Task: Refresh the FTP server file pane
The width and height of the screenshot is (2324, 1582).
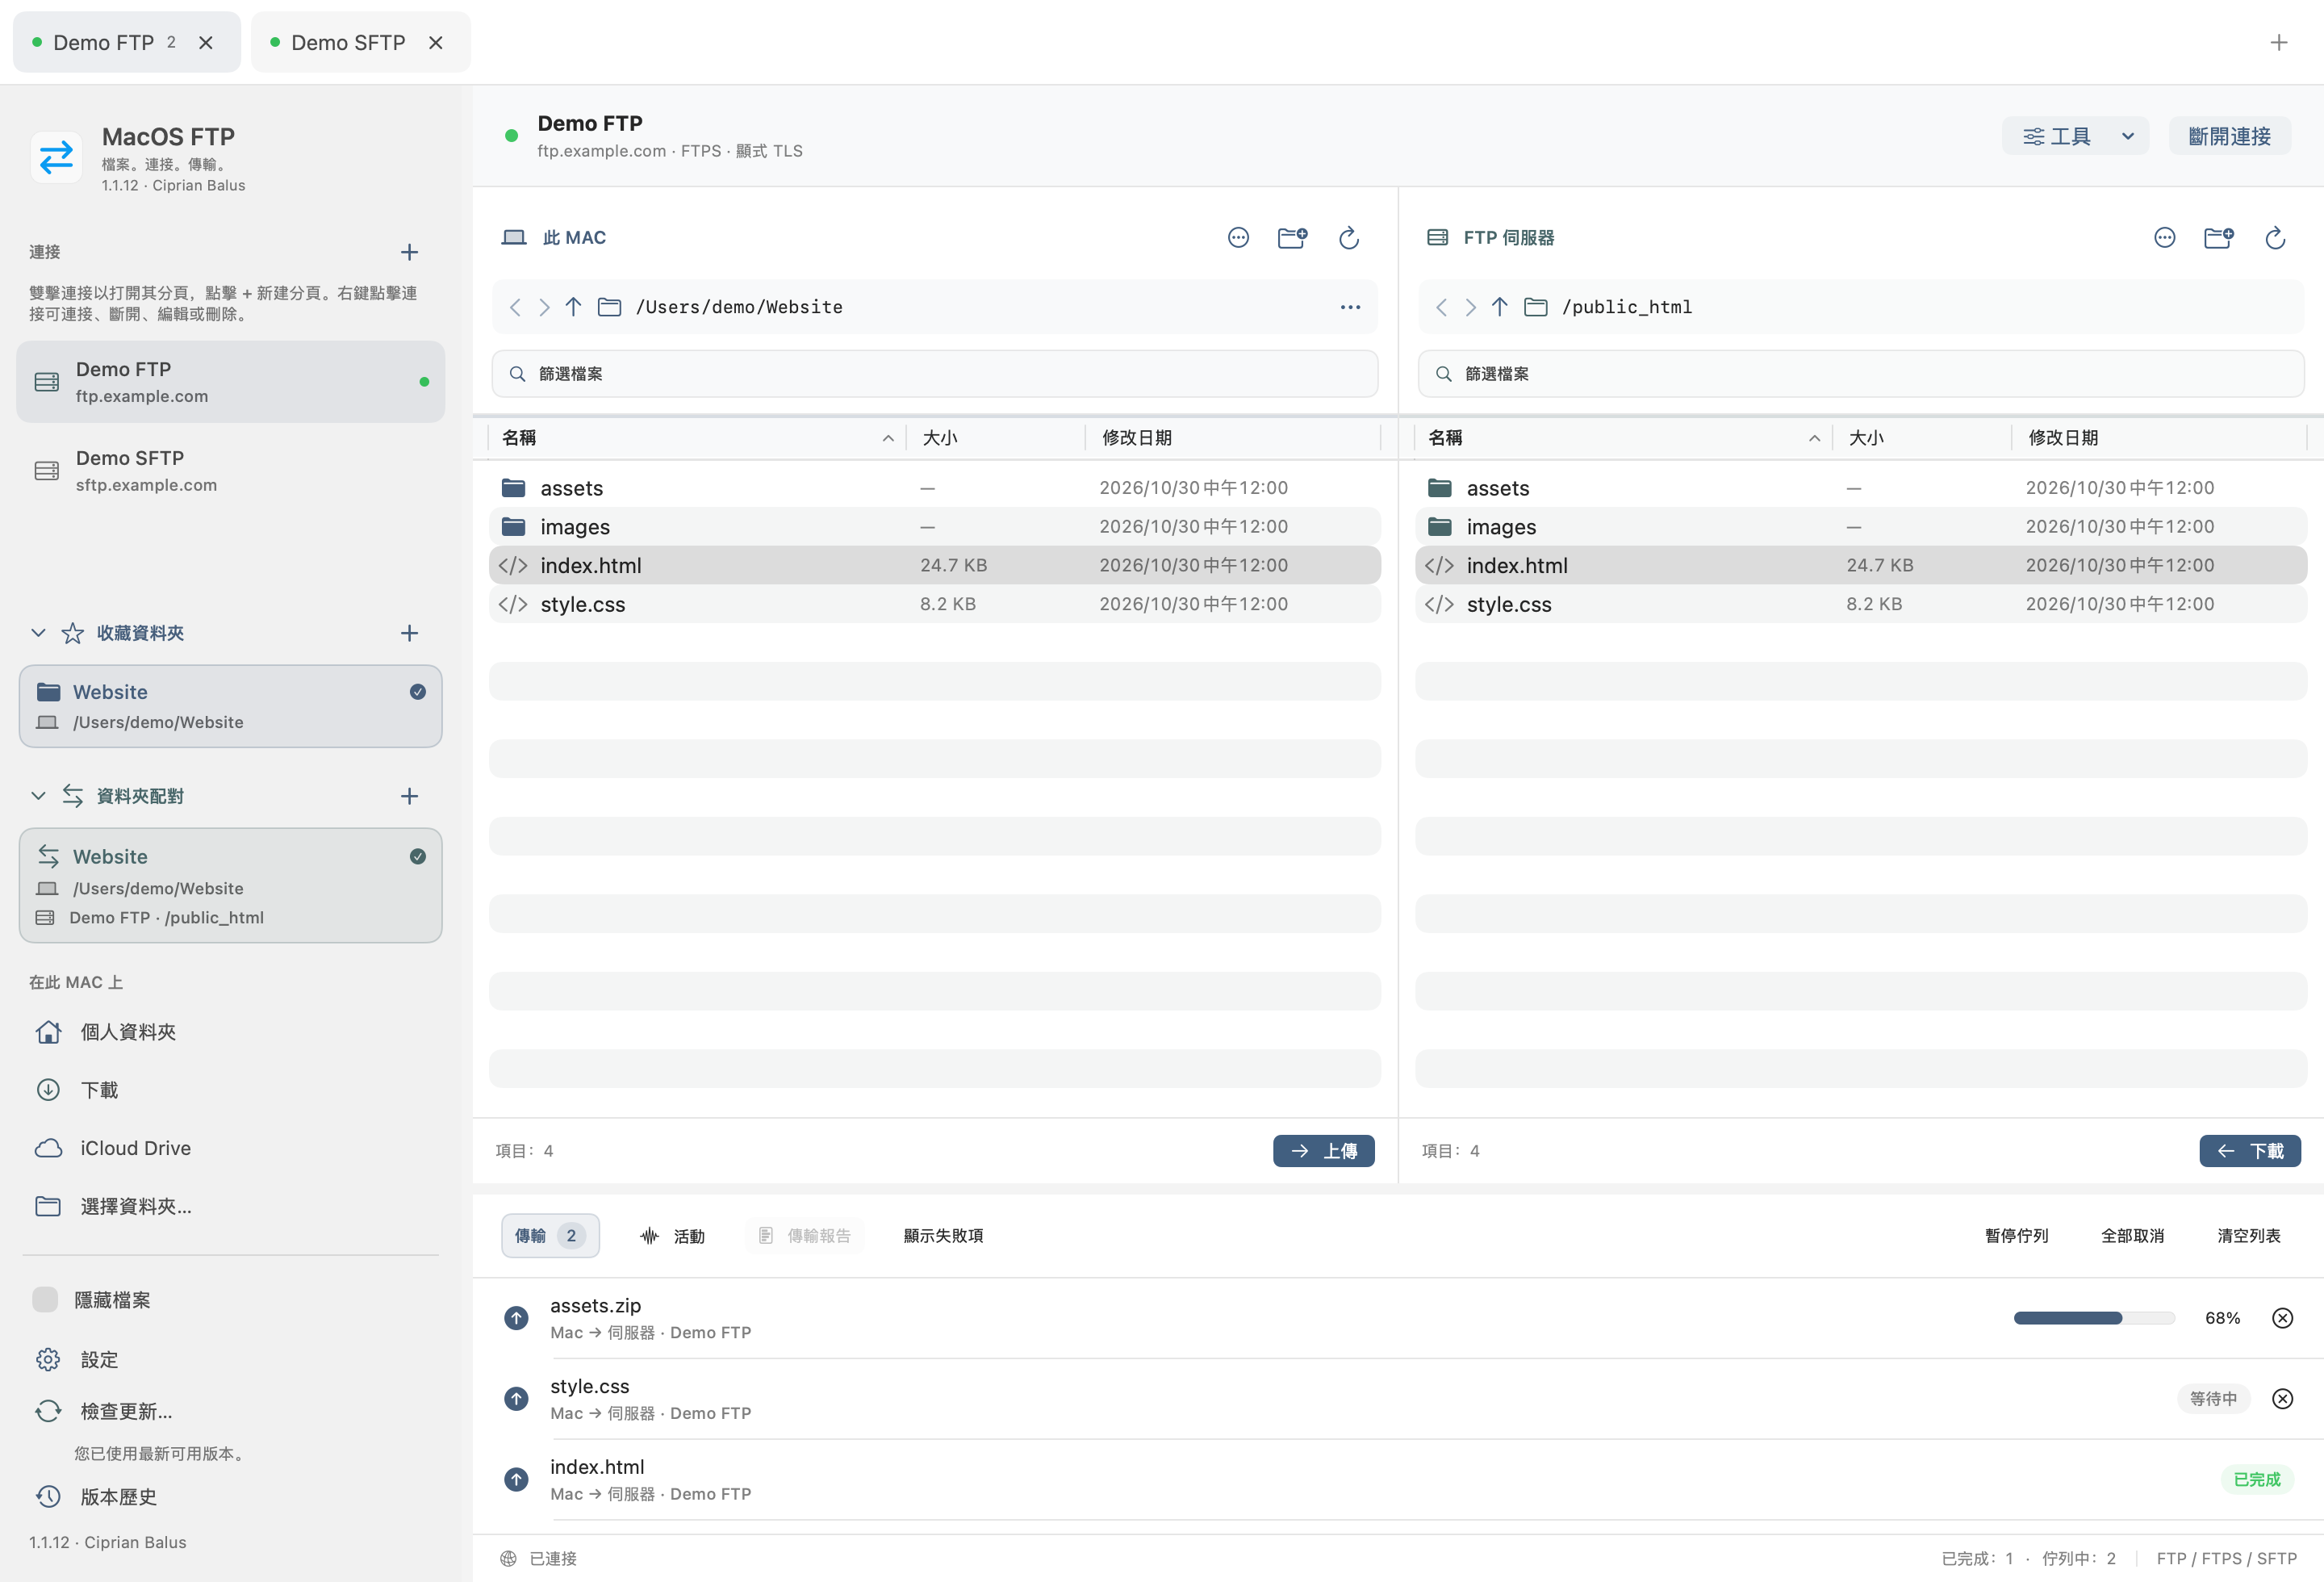Action: (2274, 238)
